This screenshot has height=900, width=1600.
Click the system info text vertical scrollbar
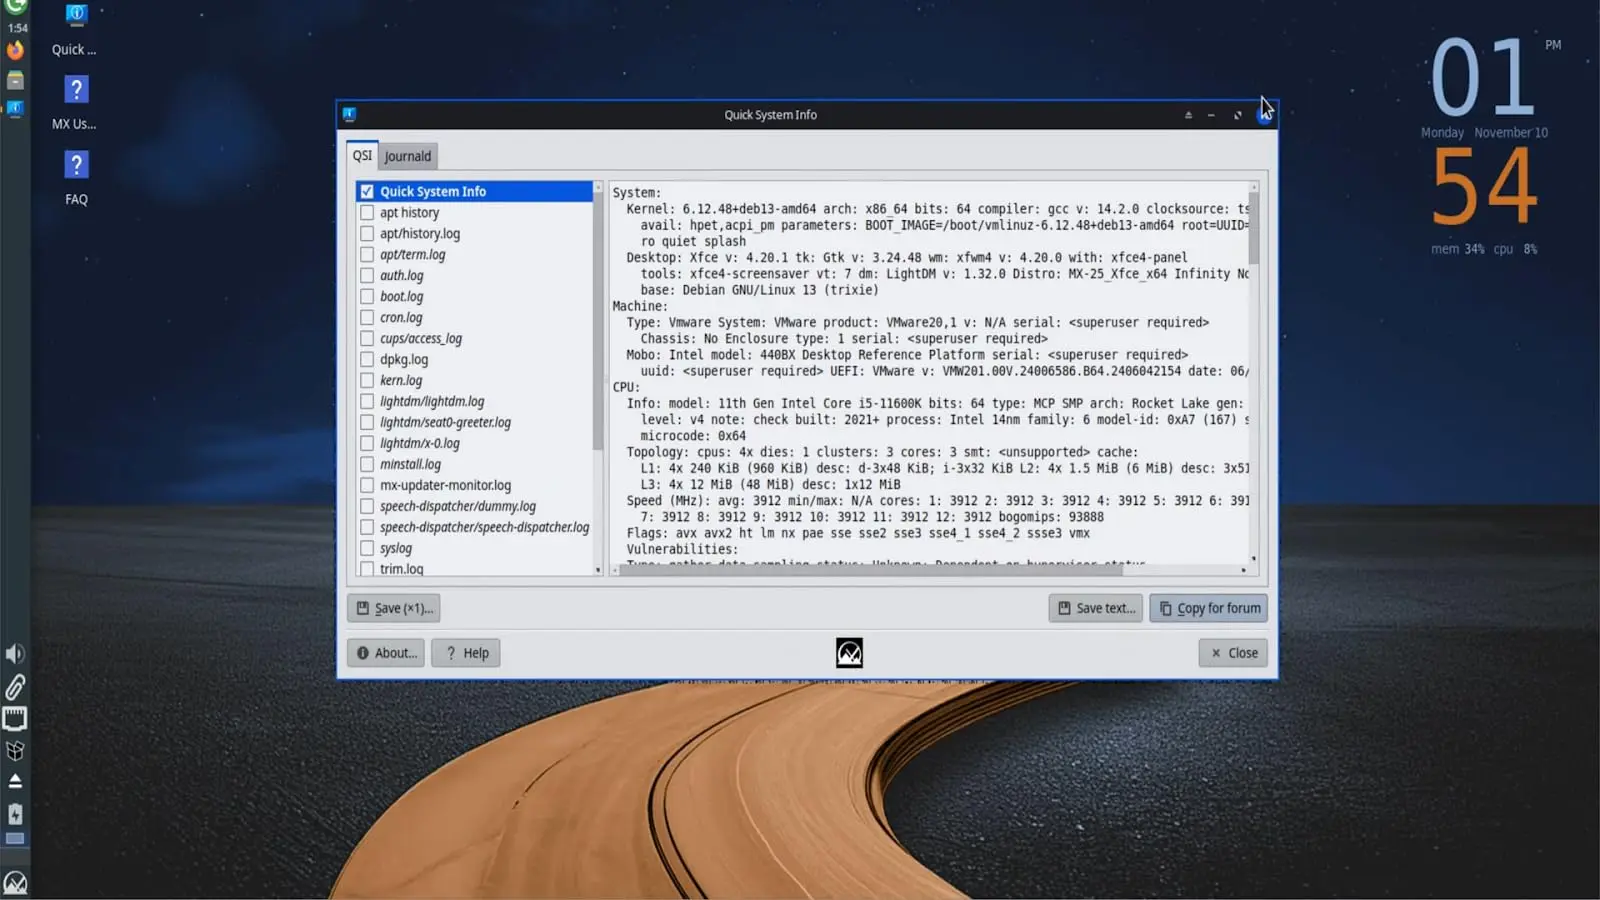click(1253, 228)
